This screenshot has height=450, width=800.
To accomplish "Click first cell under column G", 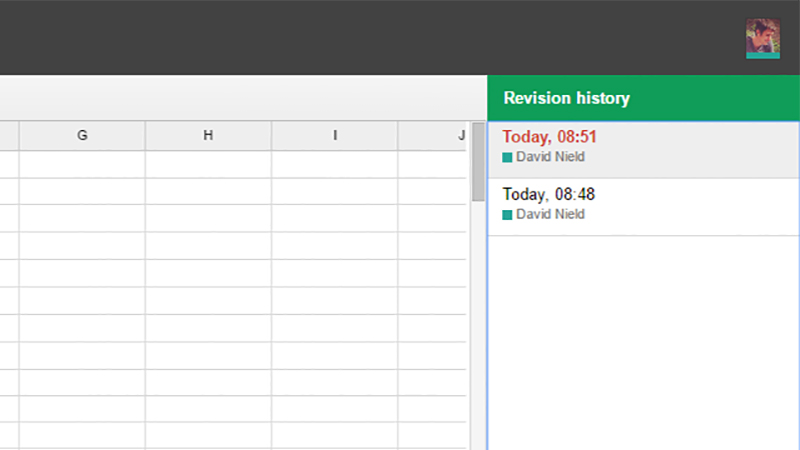I will (82, 164).
